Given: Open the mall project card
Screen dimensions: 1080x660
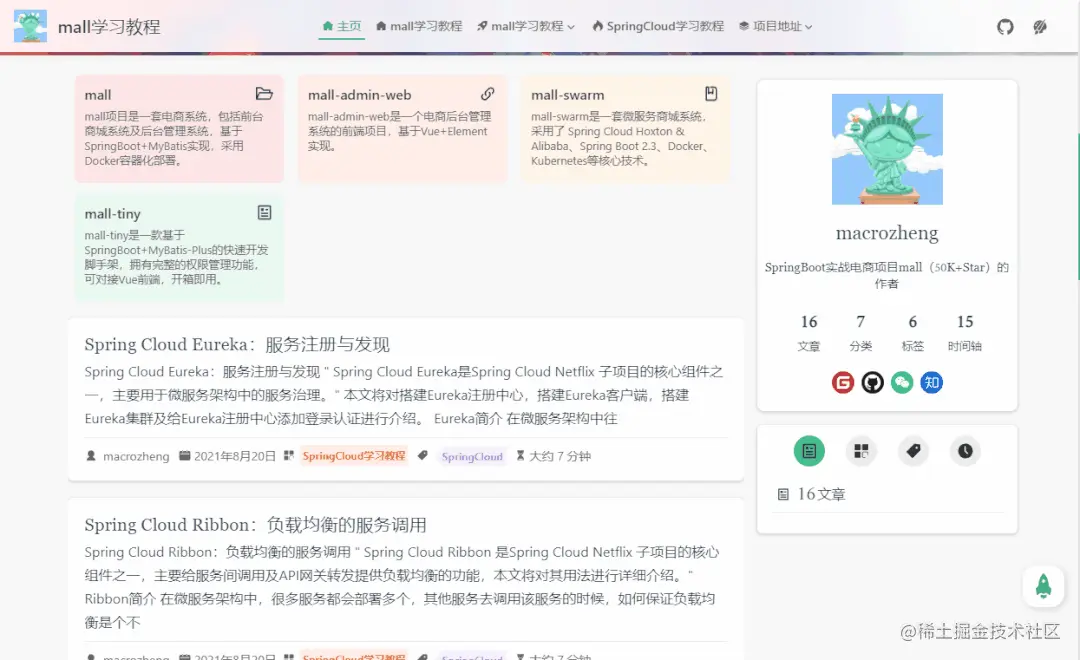Looking at the screenshot, I should (179, 129).
